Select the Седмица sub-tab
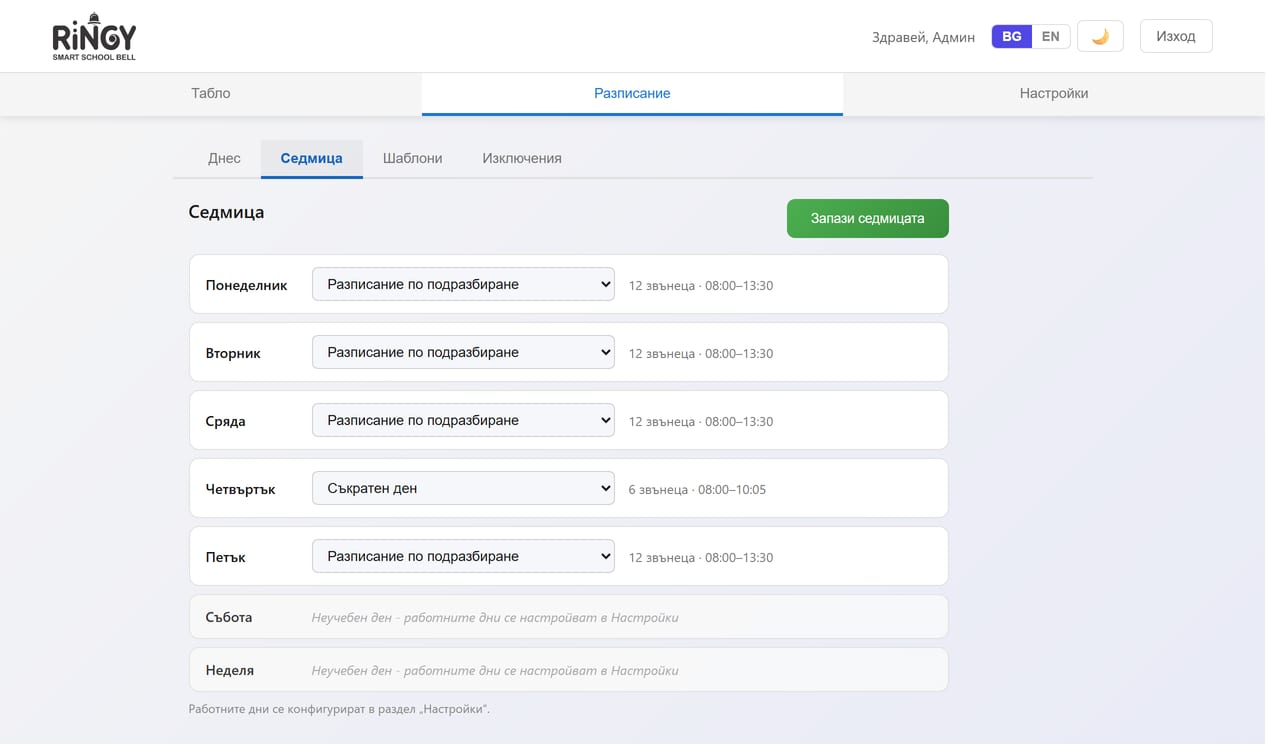 point(312,158)
